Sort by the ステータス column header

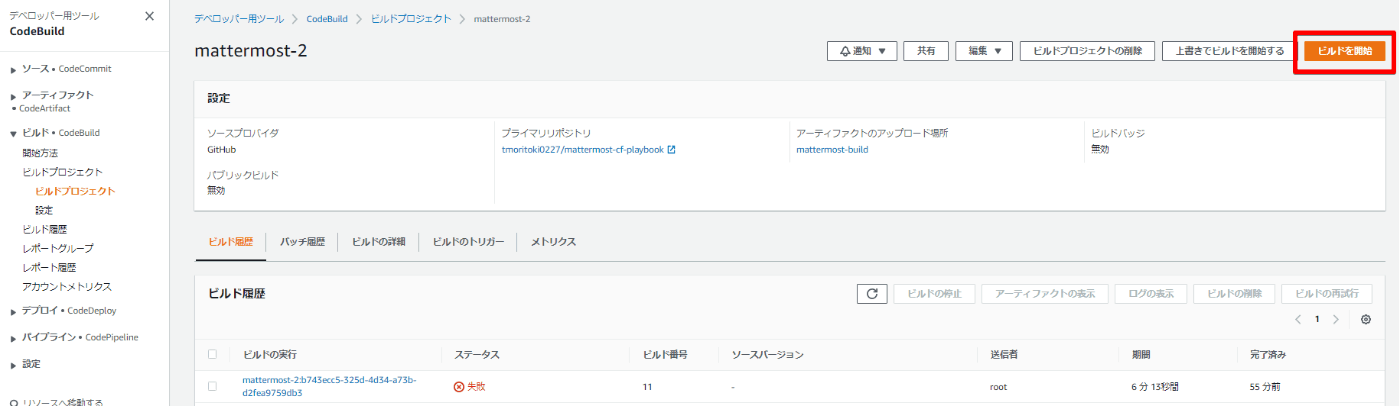477,354
